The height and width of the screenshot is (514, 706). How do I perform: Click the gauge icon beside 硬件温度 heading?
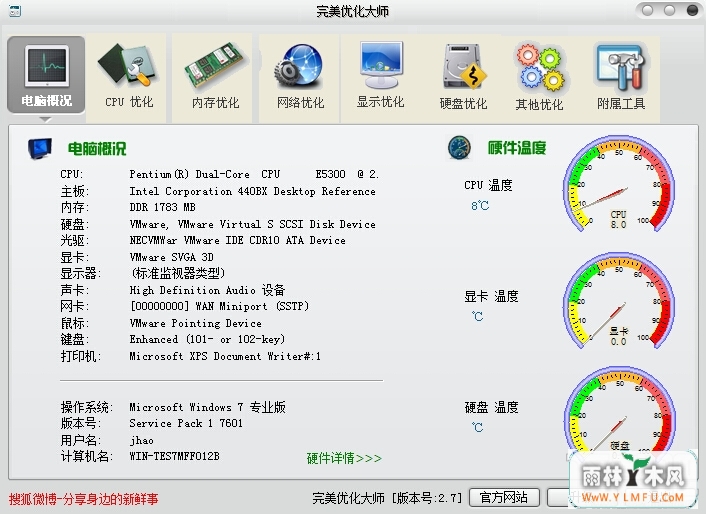pyautogui.click(x=459, y=148)
